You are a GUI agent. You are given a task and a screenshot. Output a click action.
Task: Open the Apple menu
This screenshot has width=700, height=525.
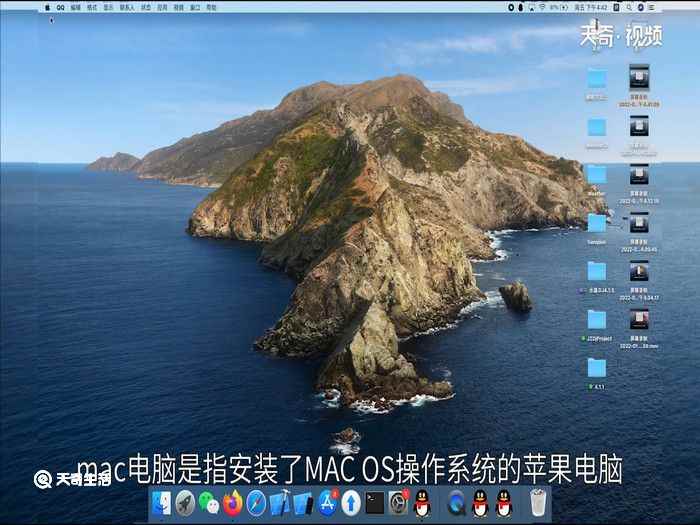click(47, 7)
